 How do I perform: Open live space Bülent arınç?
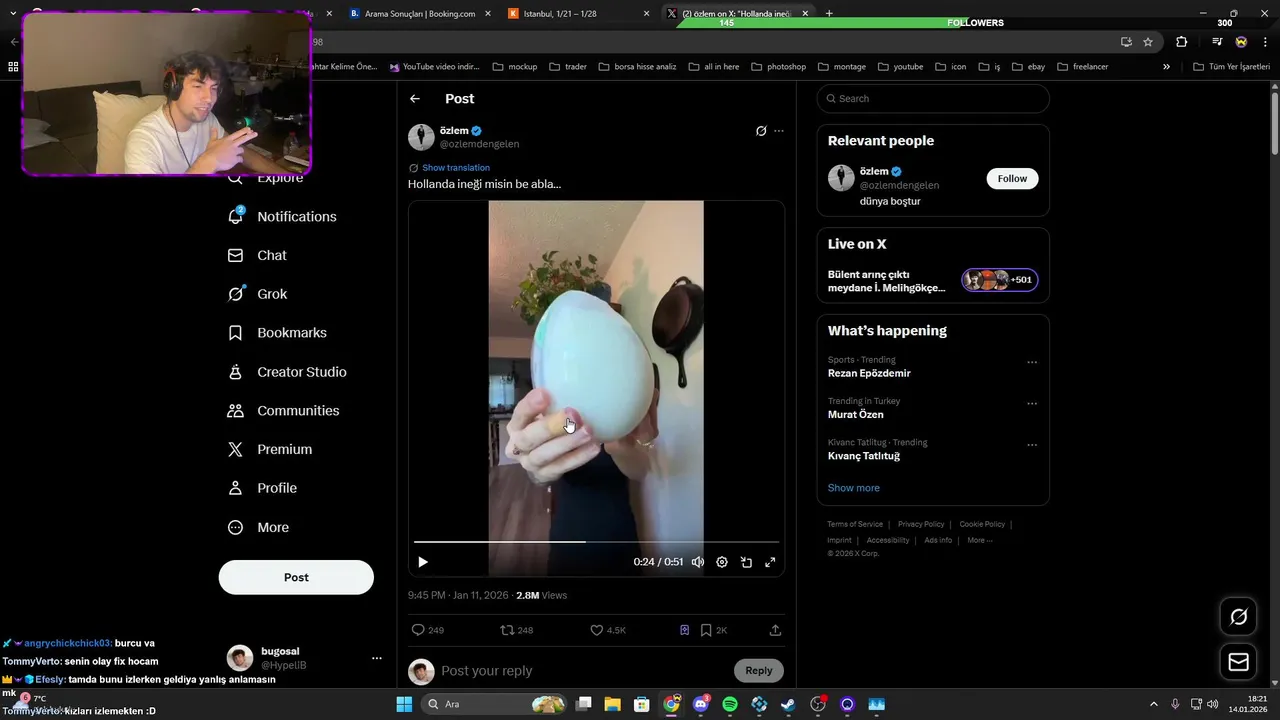click(933, 280)
